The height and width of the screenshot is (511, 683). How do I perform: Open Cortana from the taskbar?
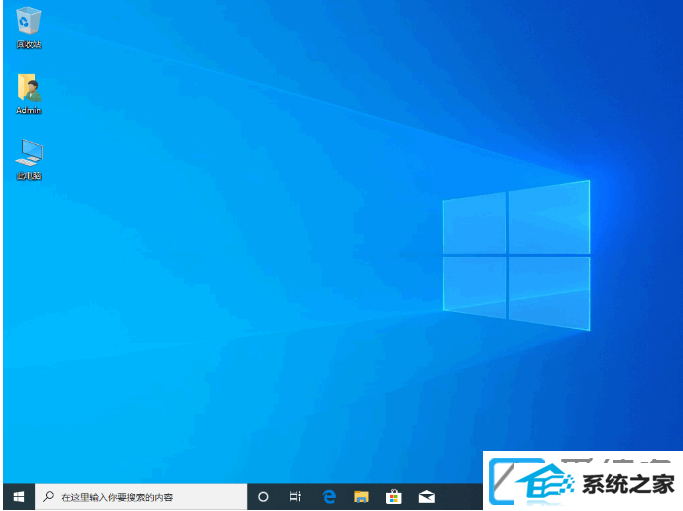pyautogui.click(x=263, y=497)
